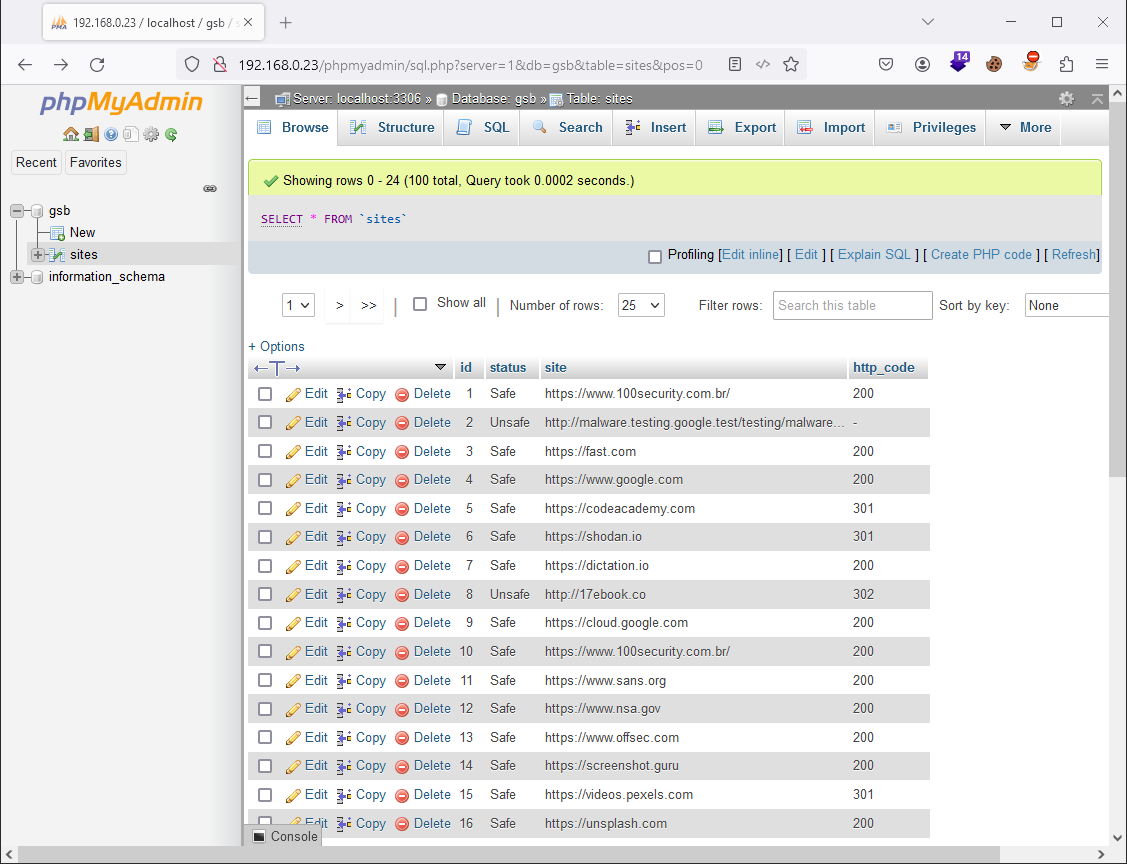Image resolution: width=1127 pixels, height=864 pixels.
Task: Go back in browser history
Action: [x=25, y=65]
